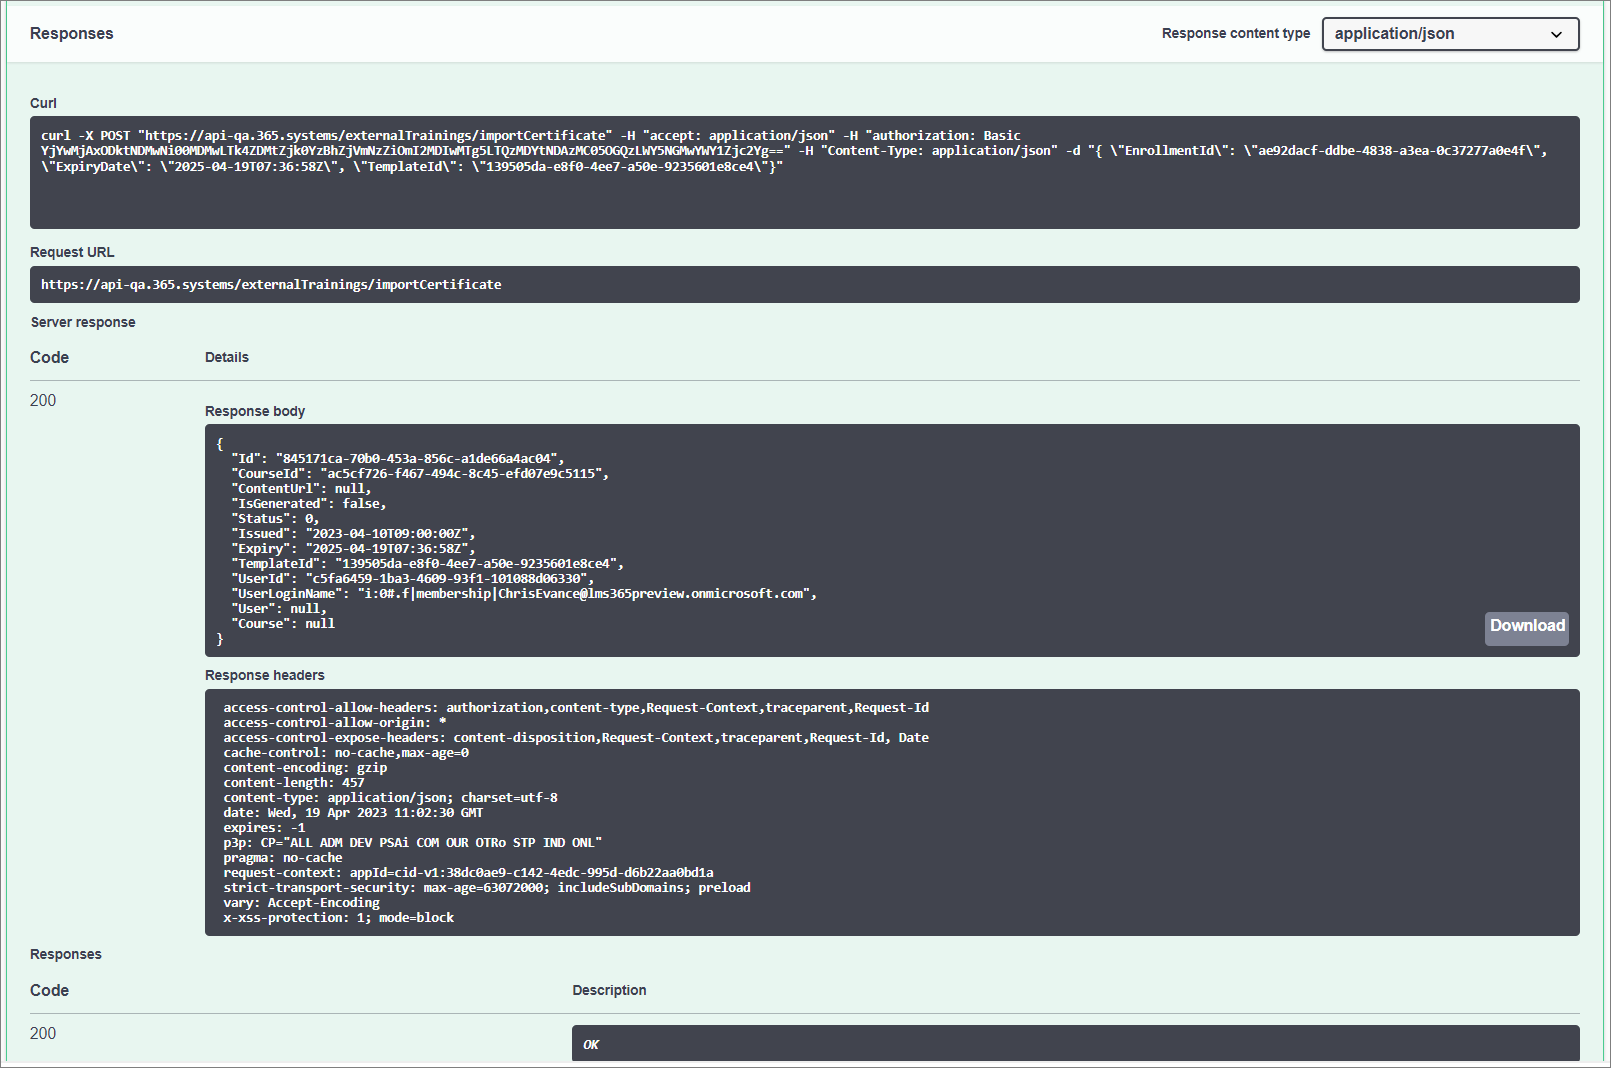Click the UserLoginName line in response body

(x=524, y=594)
